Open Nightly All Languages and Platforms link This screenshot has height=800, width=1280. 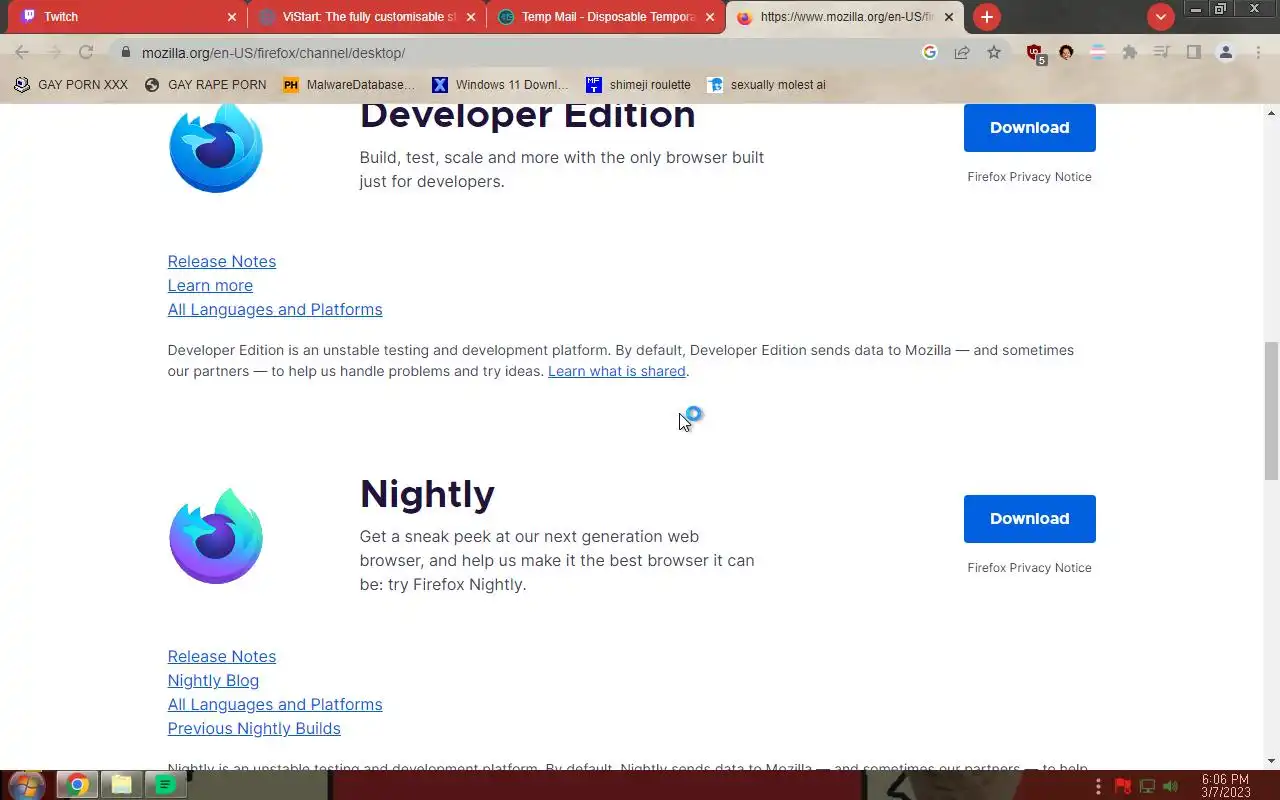point(275,704)
